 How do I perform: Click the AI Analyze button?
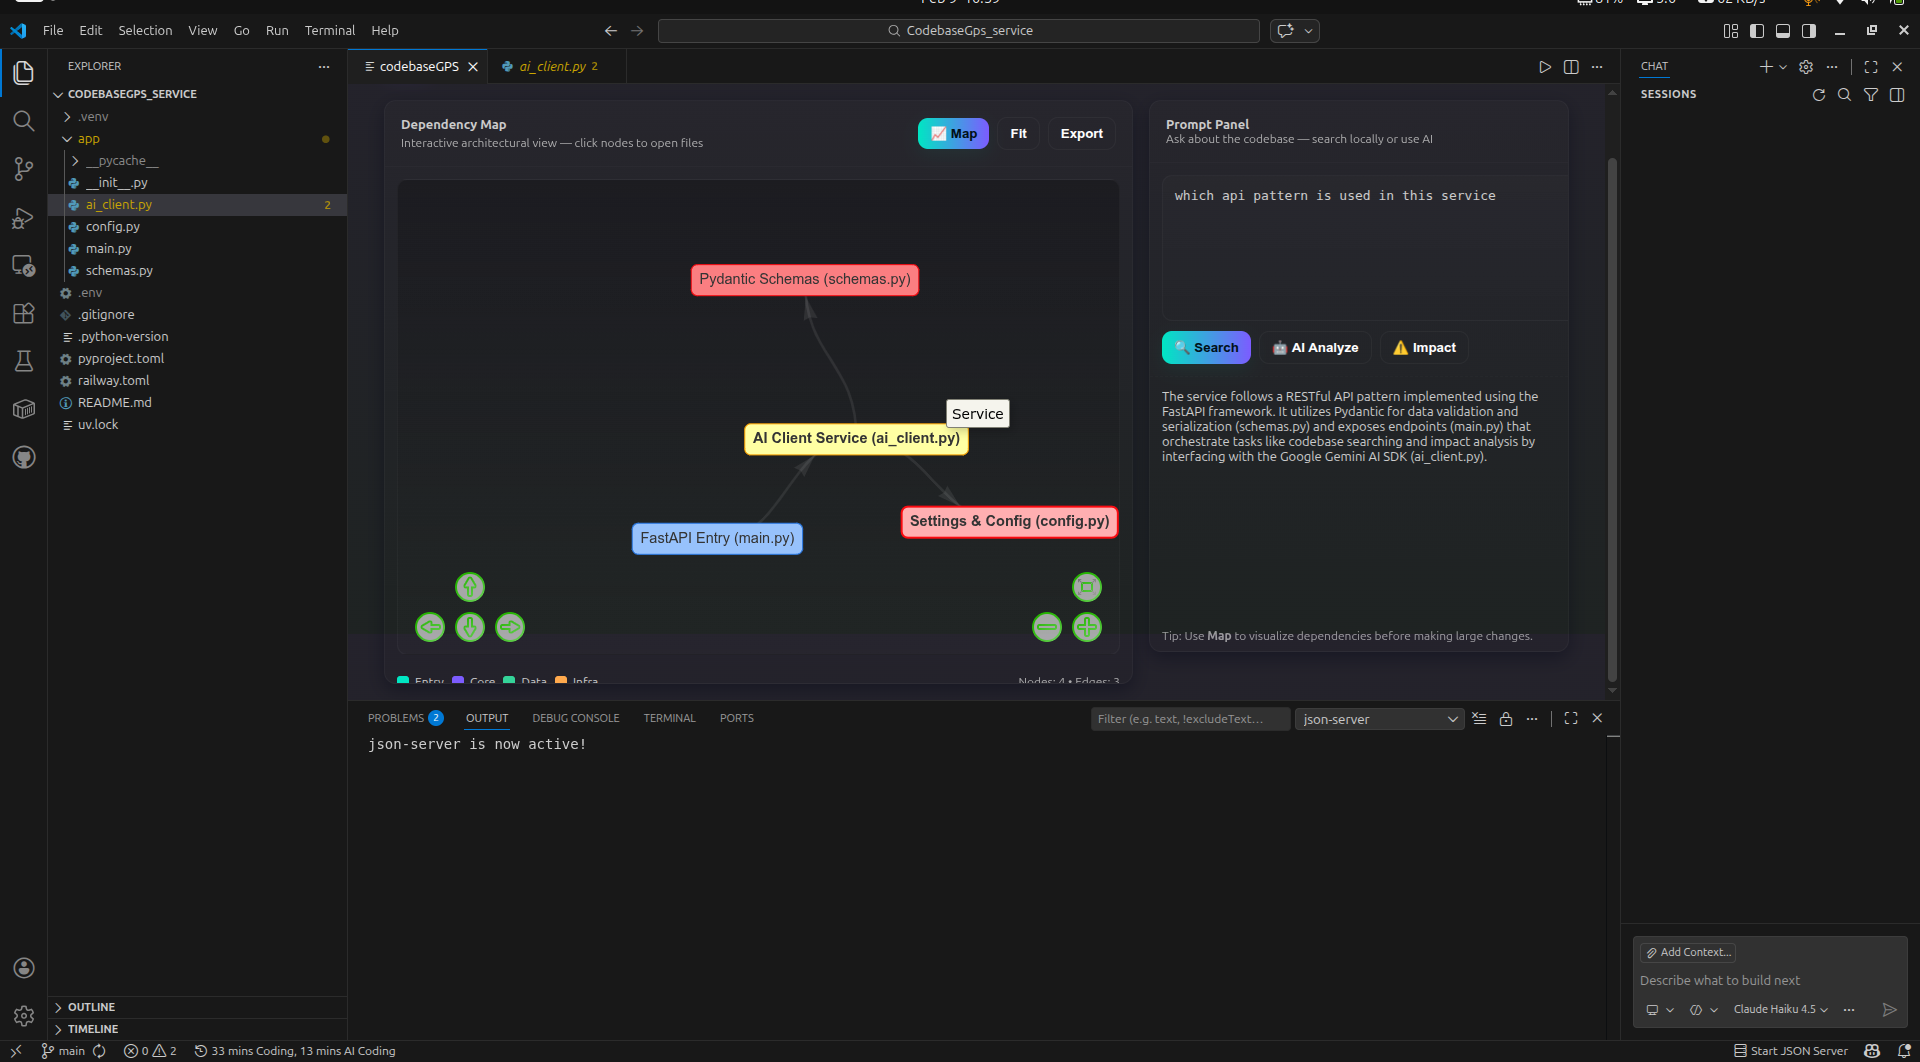coord(1315,348)
